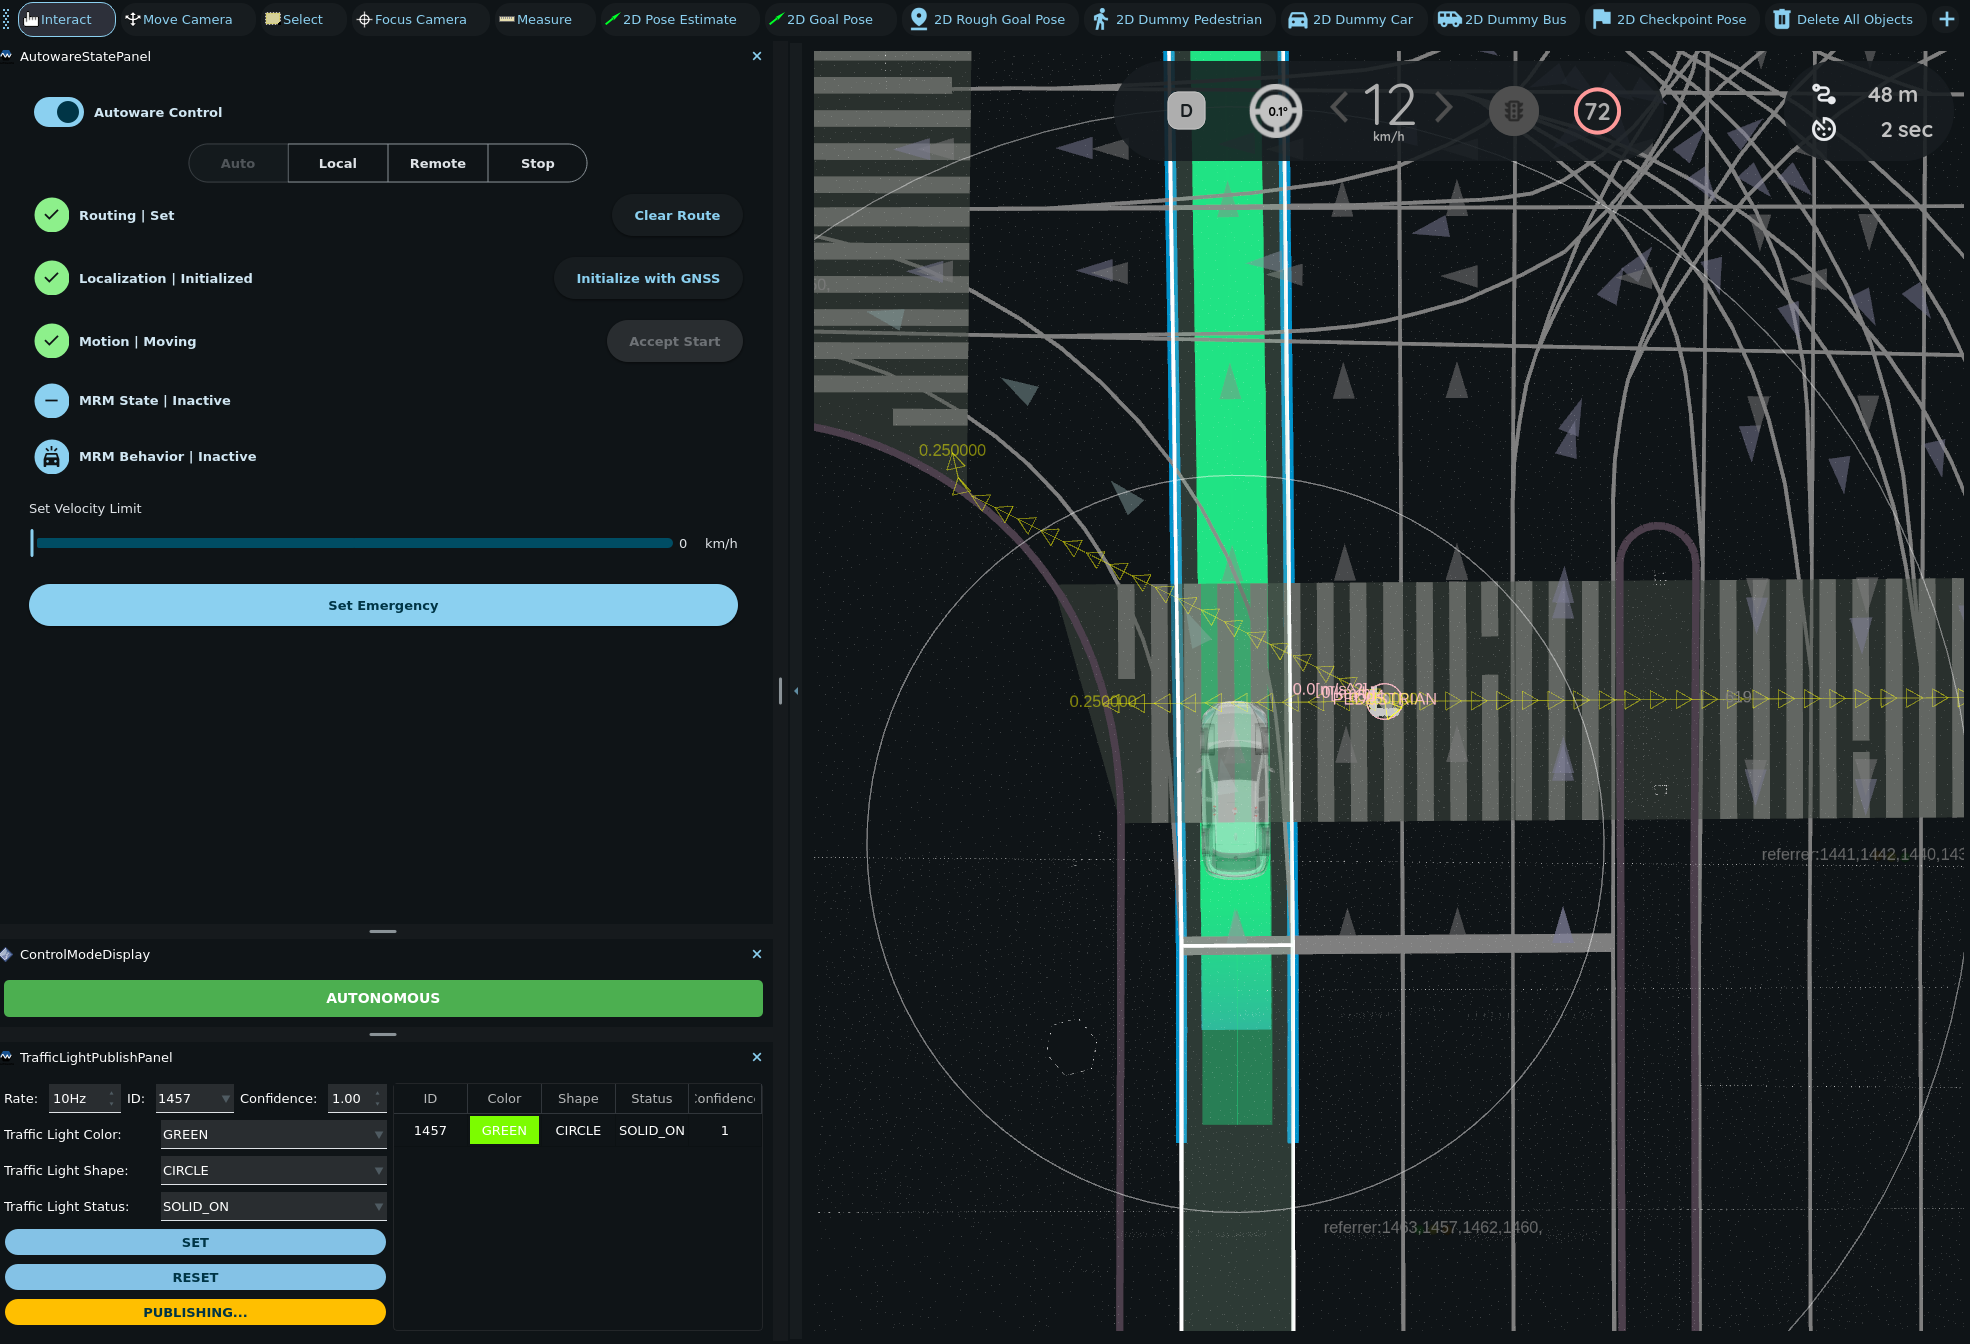This screenshot has height=1344, width=1970.
Task: Click the steering wheel angle indicator
Action: tap(1276, 111)
